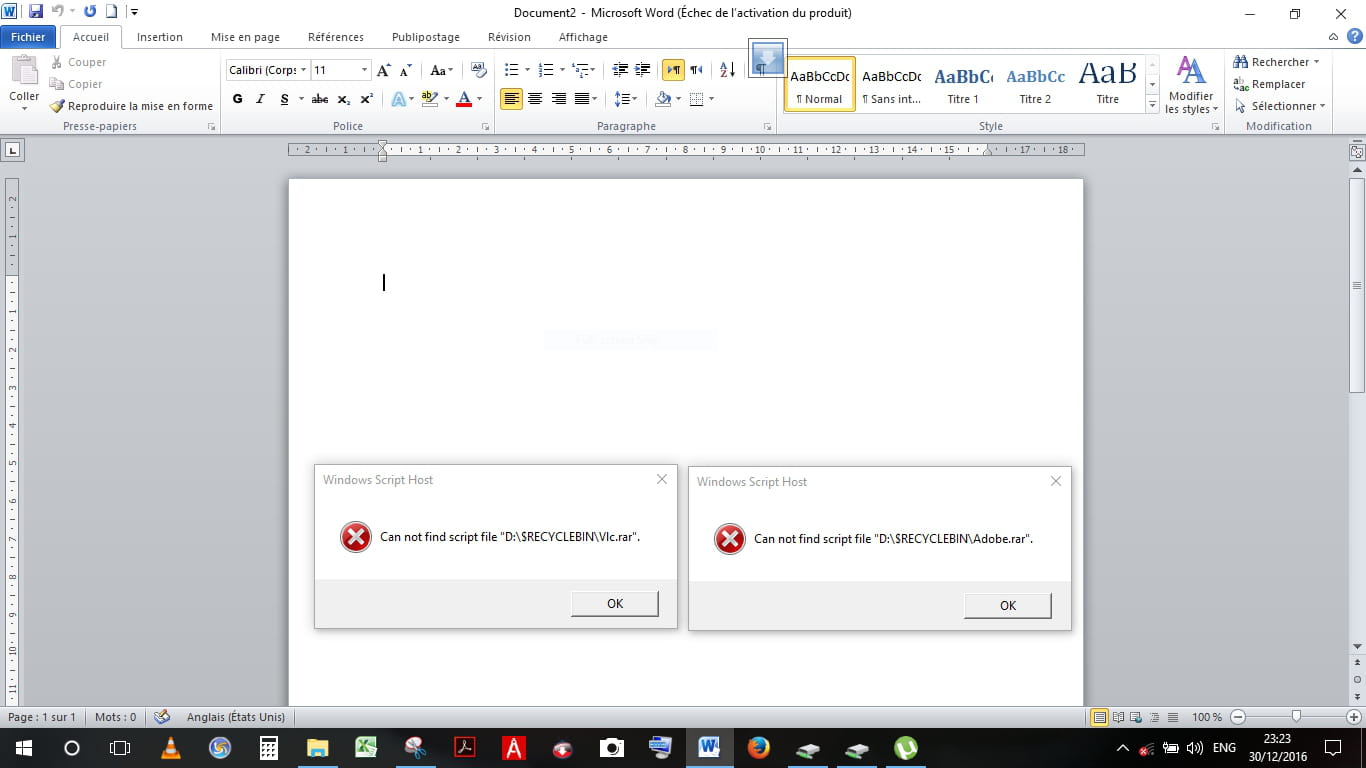Expand the borders dropdown arrow
The width and height of the screenshot is (1366, 768).
(x=710, y=99)
